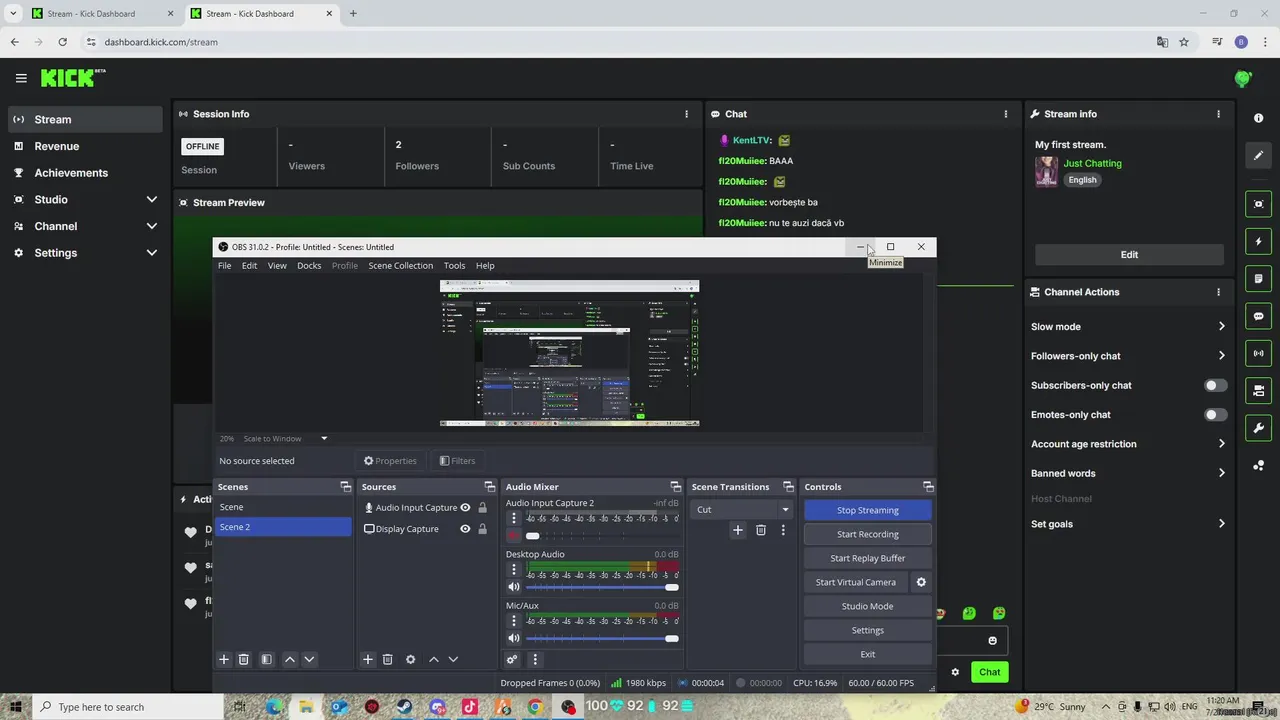Viewport: 1280px width, 720px height.
Task: Delete the scene transition with trash icon
Action: coord(761,530)
